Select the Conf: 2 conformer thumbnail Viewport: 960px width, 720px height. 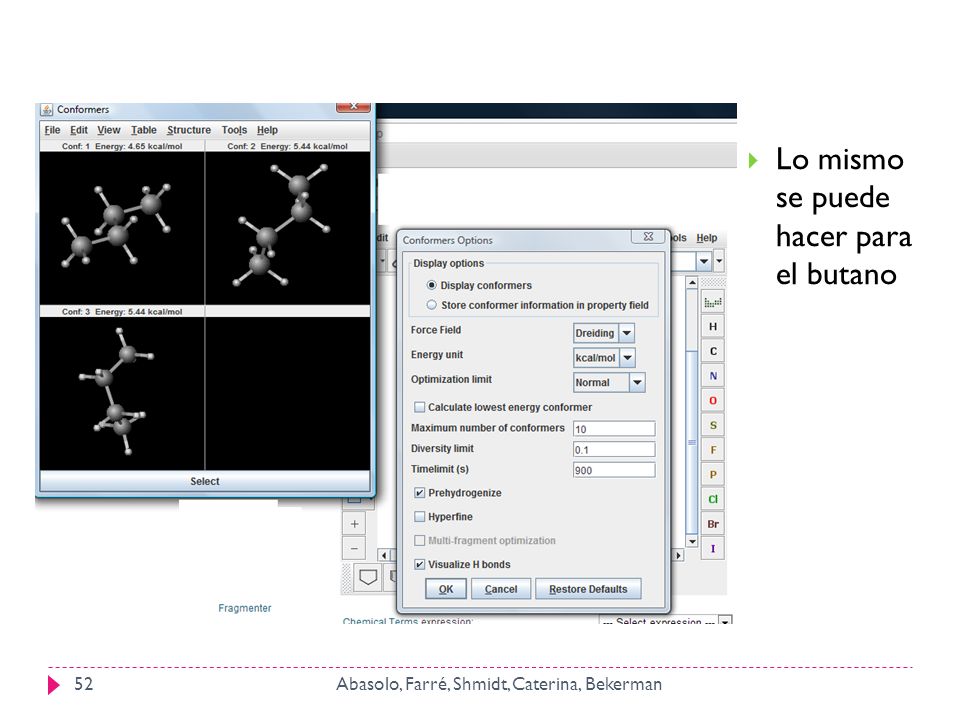click(288, 228)
